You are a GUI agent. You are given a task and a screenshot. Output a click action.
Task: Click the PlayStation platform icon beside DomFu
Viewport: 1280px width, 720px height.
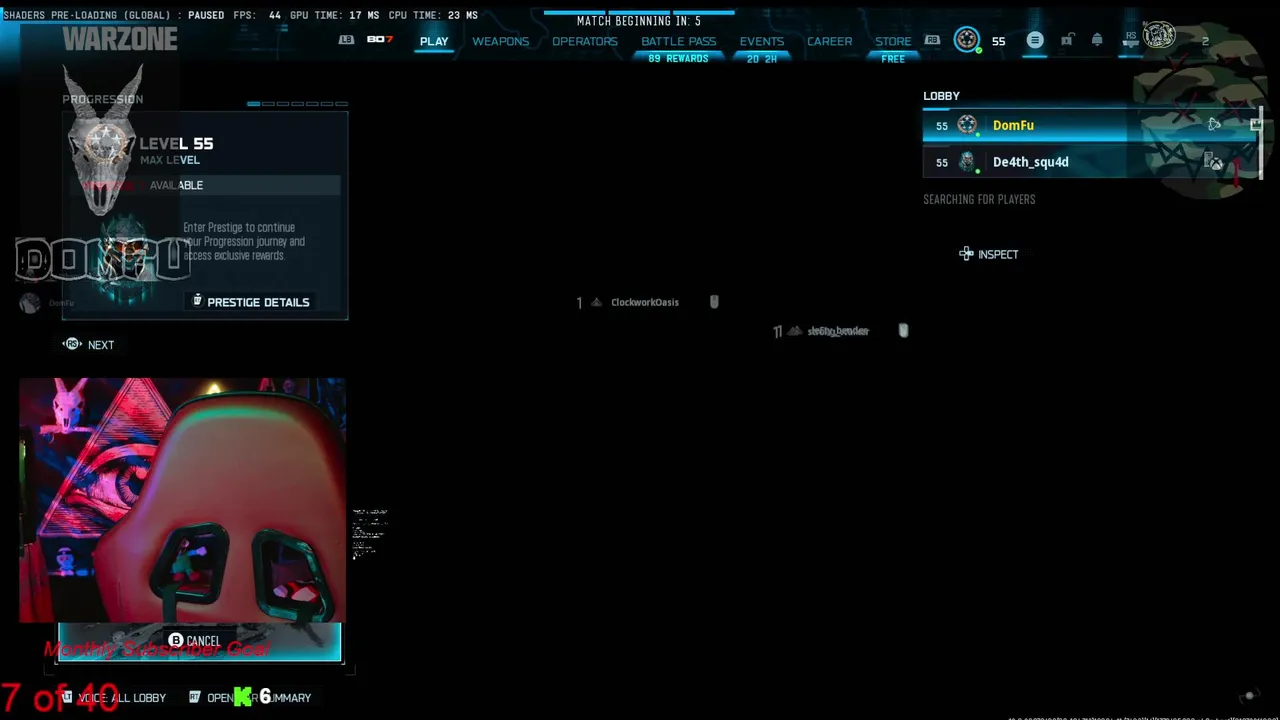(1214, 125)
